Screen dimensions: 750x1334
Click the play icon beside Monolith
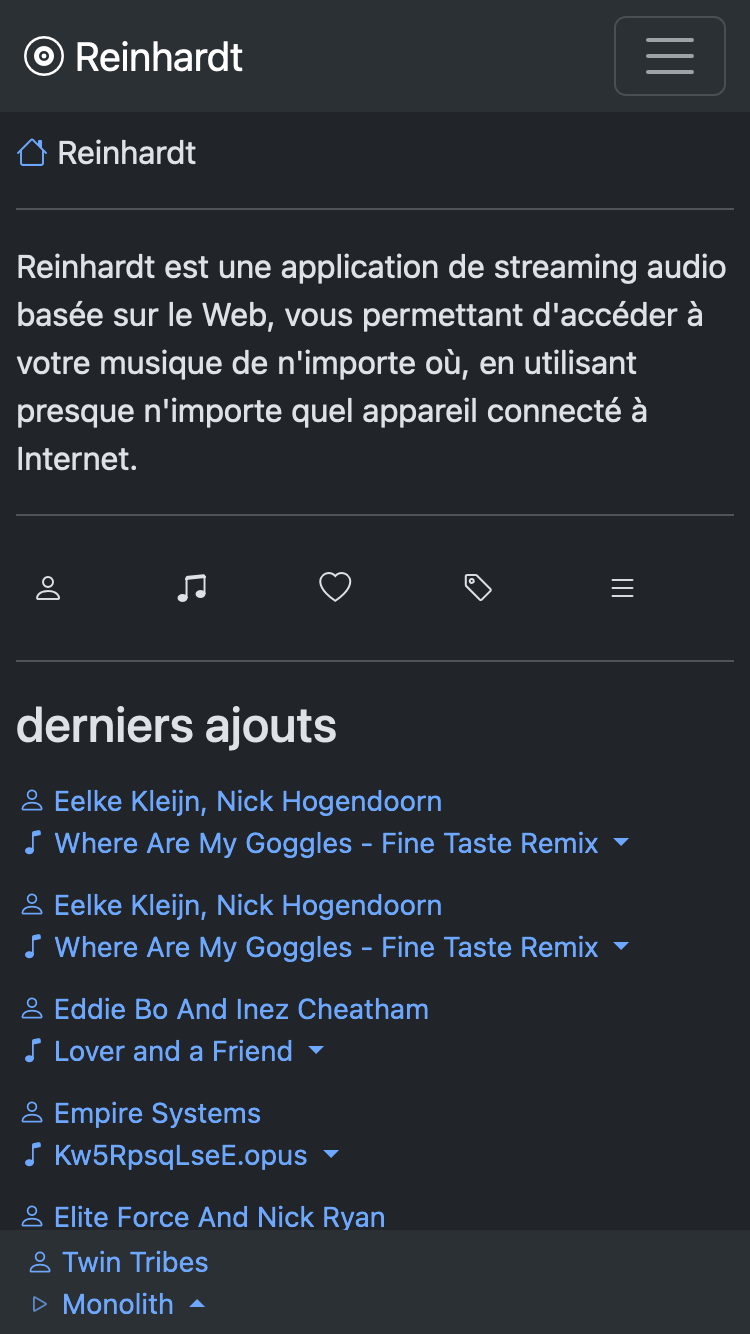tap(40, 1304)
